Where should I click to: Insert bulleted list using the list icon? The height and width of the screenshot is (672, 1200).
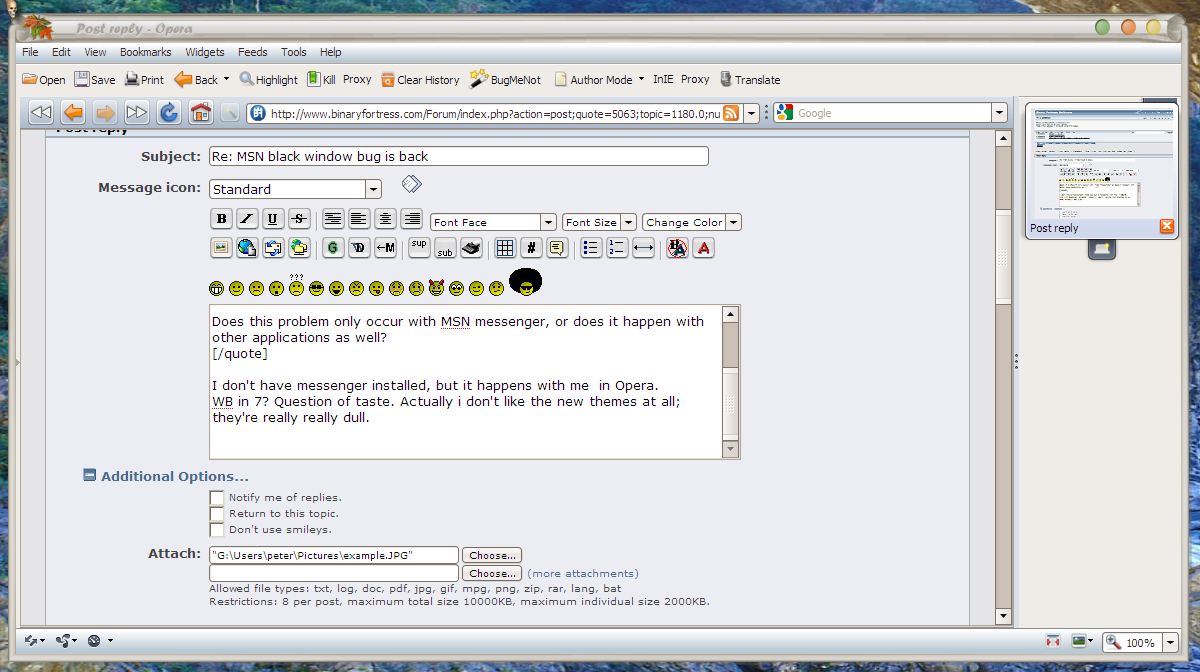[591, 248]
